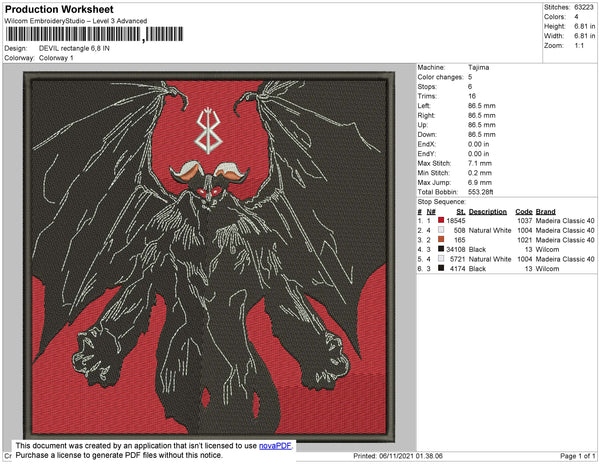Click the orange swatch in stop sequence row 3
The height and width of the screenshot is (464, 600).
(441, 239)
